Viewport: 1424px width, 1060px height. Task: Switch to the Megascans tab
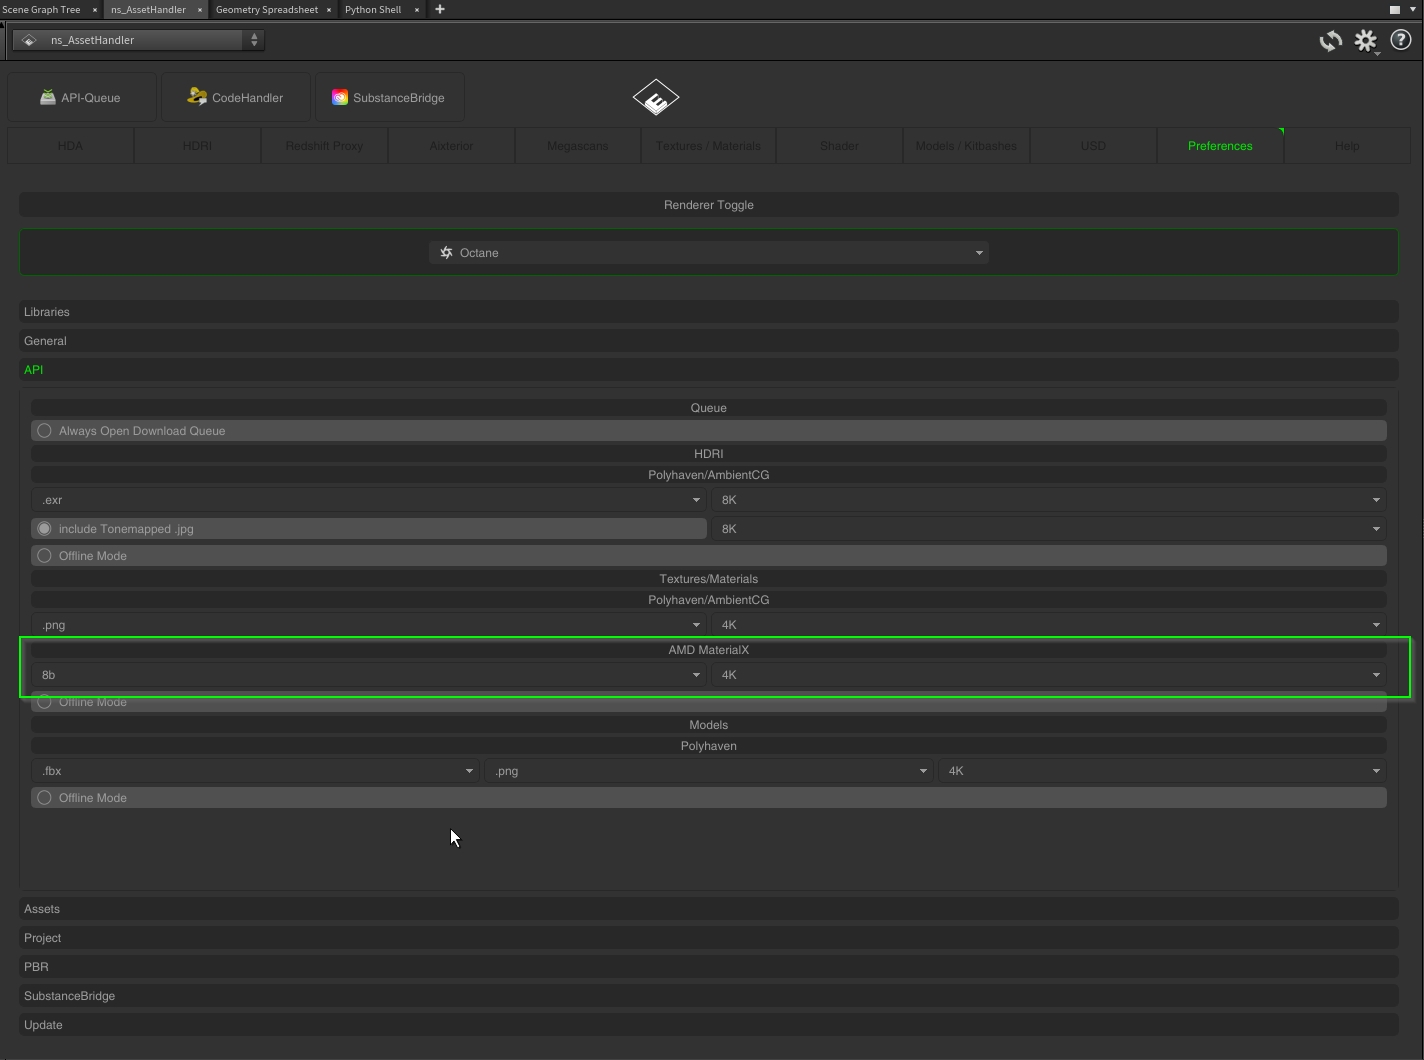577,146
